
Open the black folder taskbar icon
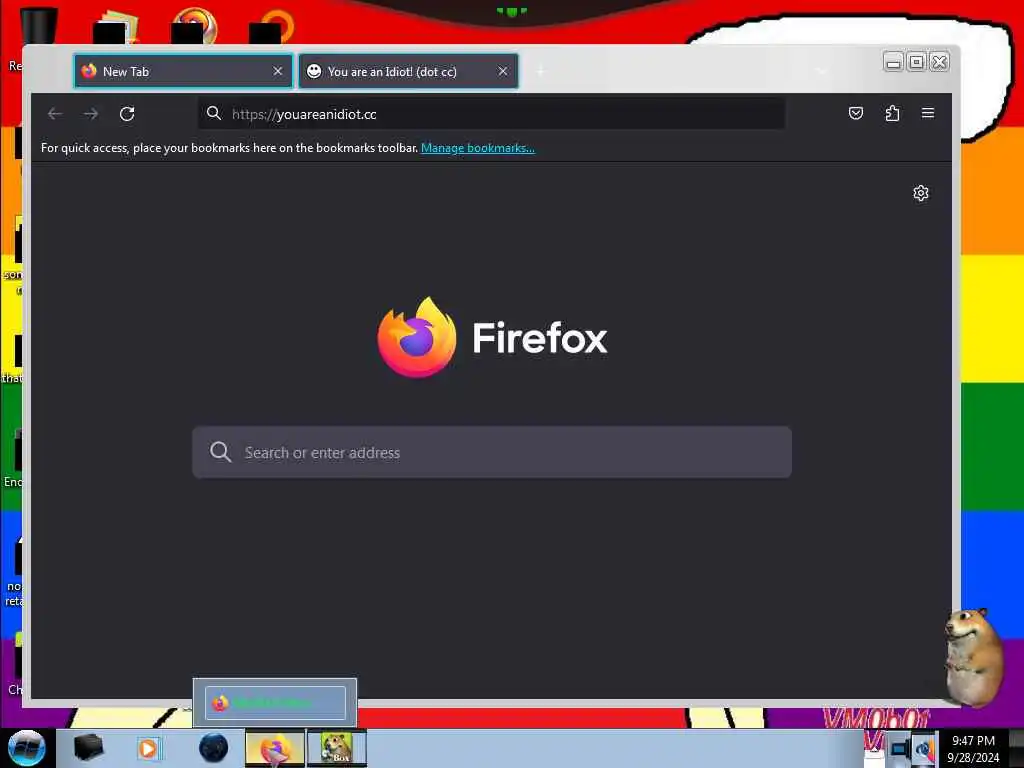click(88, 748)
